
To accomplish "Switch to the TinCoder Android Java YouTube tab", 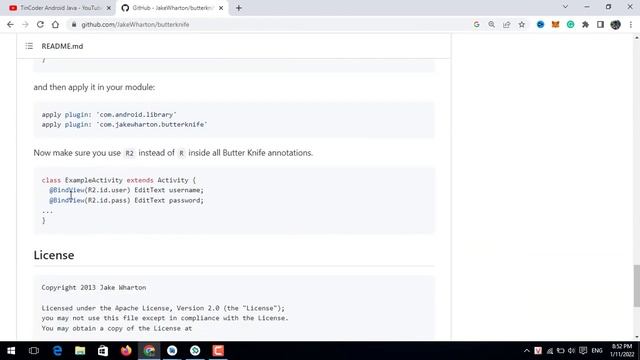I will [60, 8].
